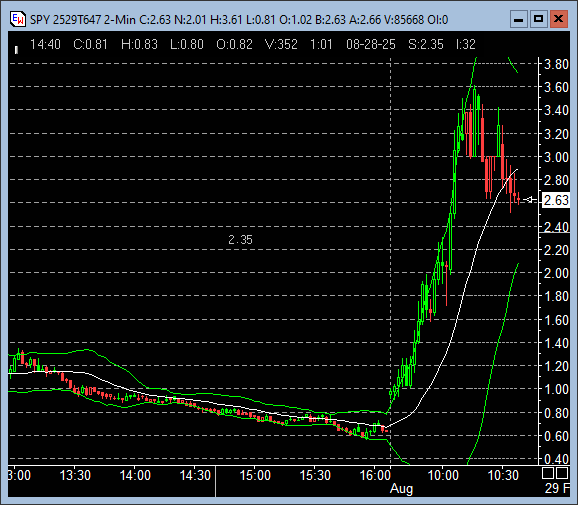The width and height of the screenshot is (578, 505).
Task: Click the 10:00 time axis label
Action: coord(443,475)
